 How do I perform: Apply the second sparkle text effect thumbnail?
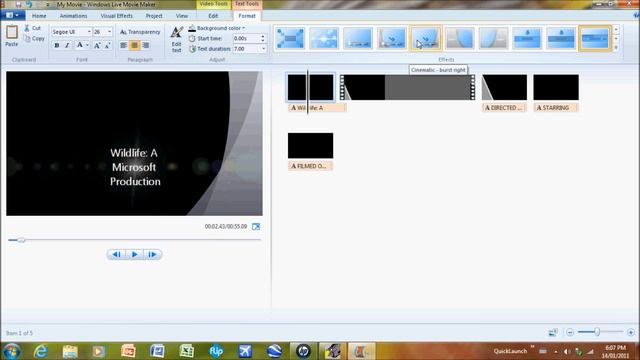324,38
